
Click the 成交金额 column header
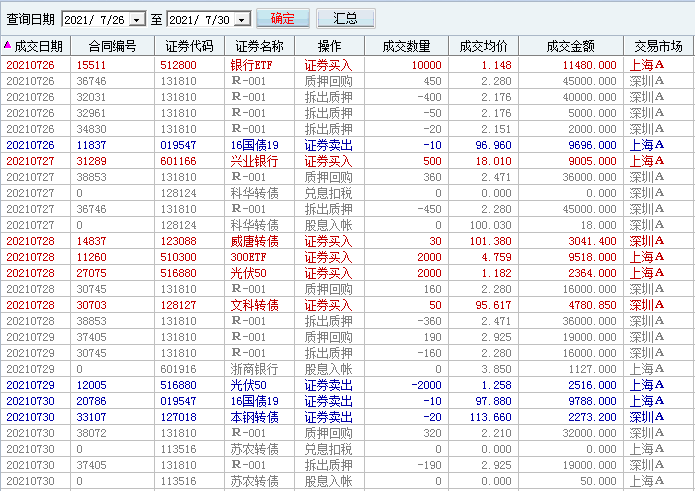pos(571,46)
